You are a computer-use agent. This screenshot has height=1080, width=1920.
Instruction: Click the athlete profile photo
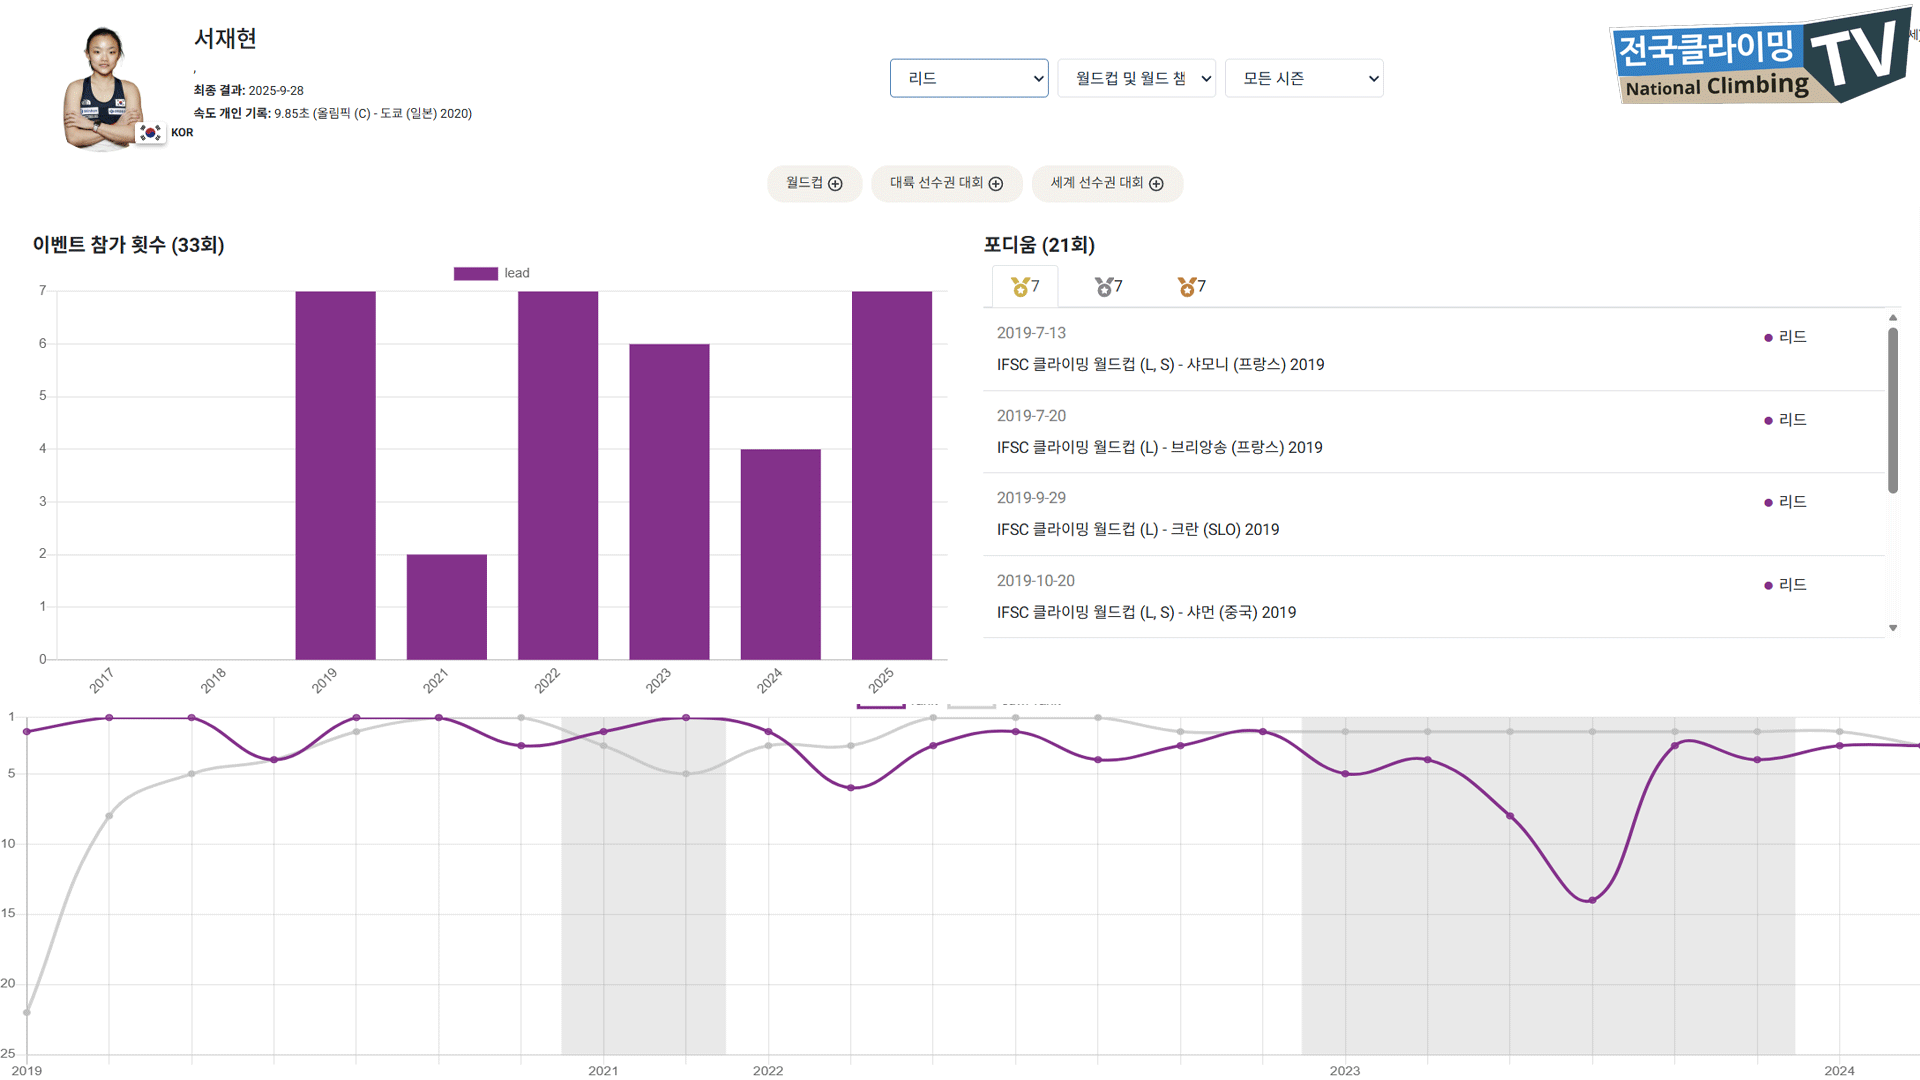point(102,88)
